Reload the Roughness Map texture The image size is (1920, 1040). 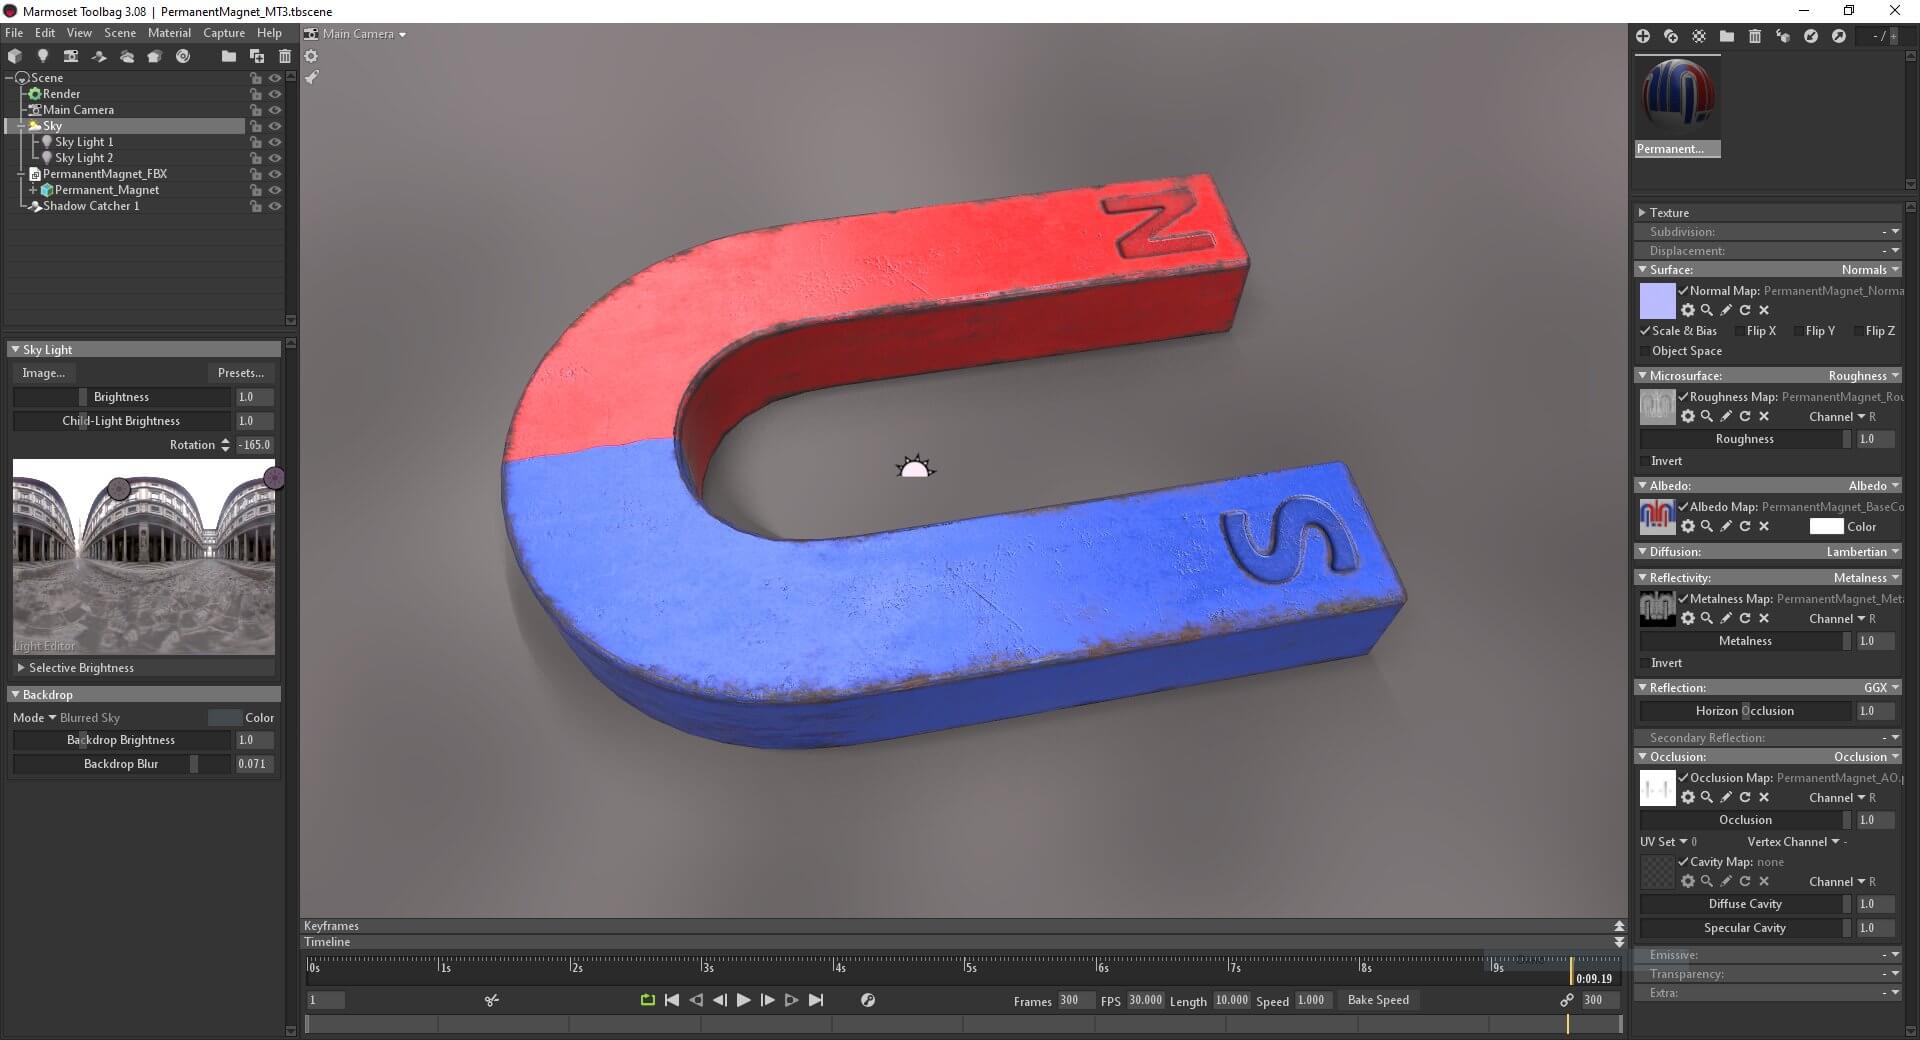[x=1745, y=416]
